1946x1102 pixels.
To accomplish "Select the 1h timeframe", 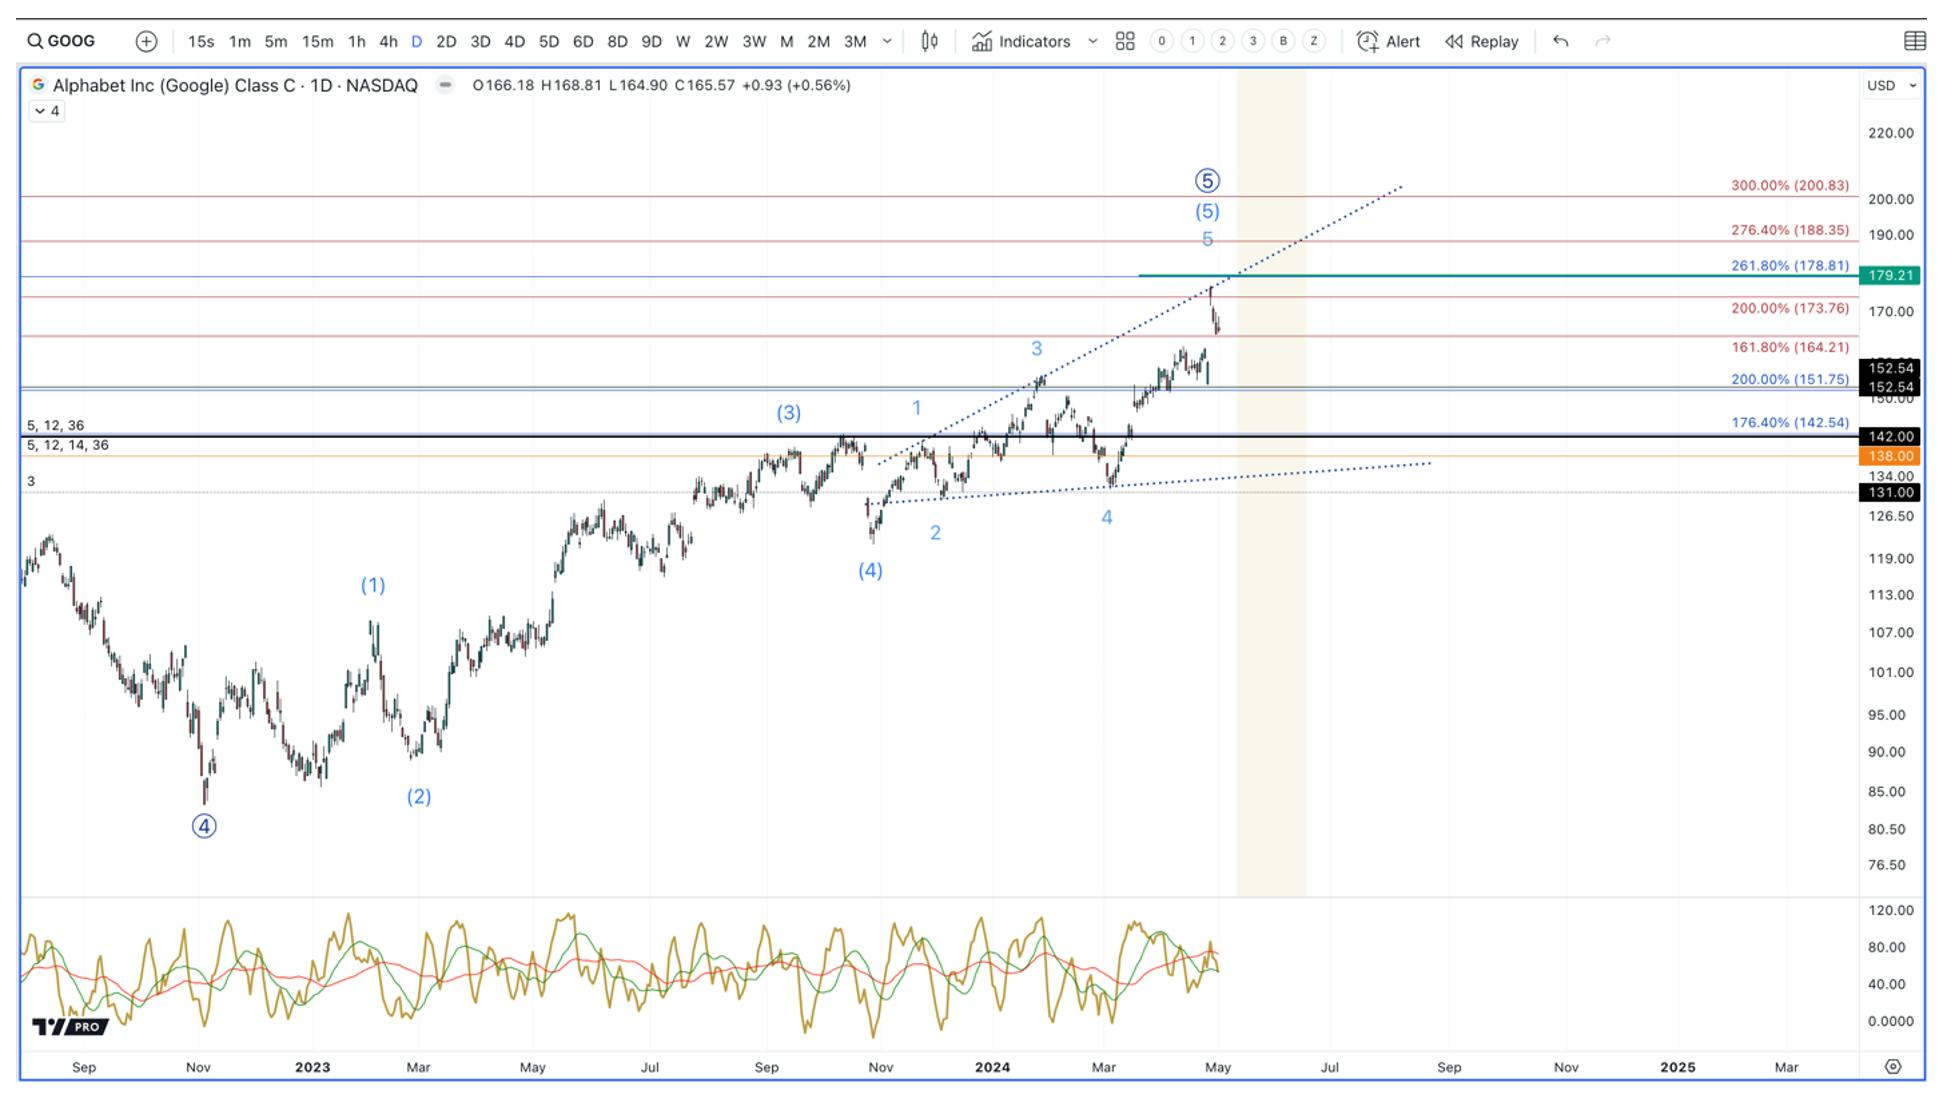I will [356, 41].
